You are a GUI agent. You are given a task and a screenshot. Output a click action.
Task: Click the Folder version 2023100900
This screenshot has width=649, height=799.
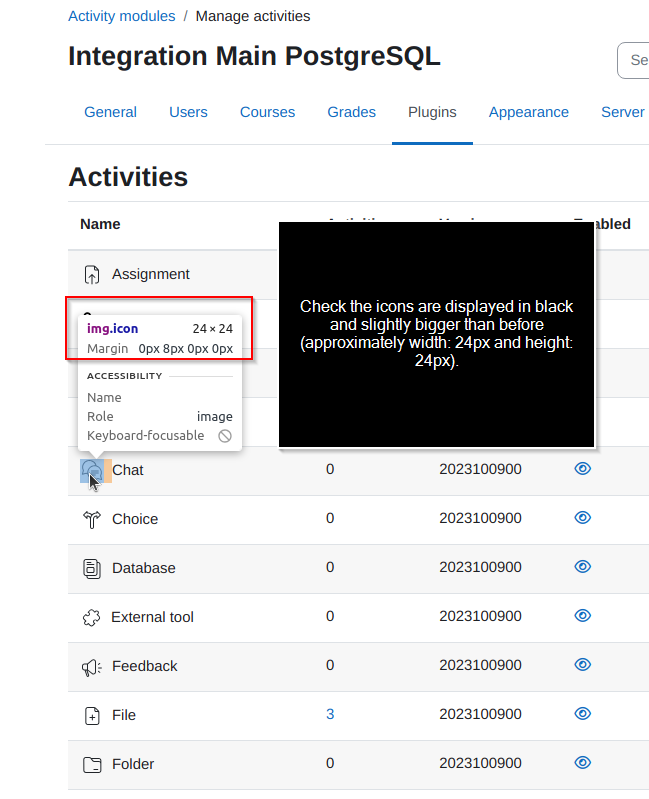tap(480, 763)
